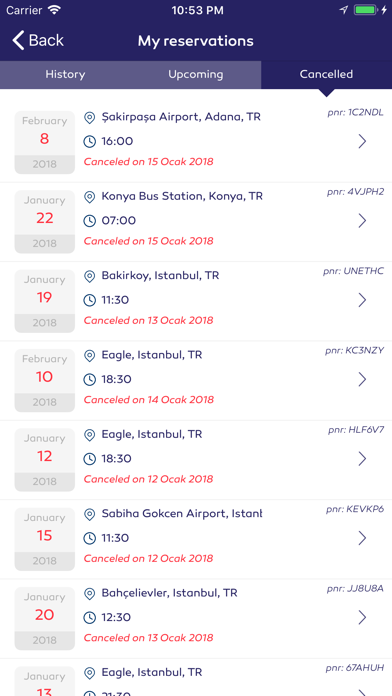392x696 pixels.
Task: Select the Cancelled tab
Action: (326, 75)
